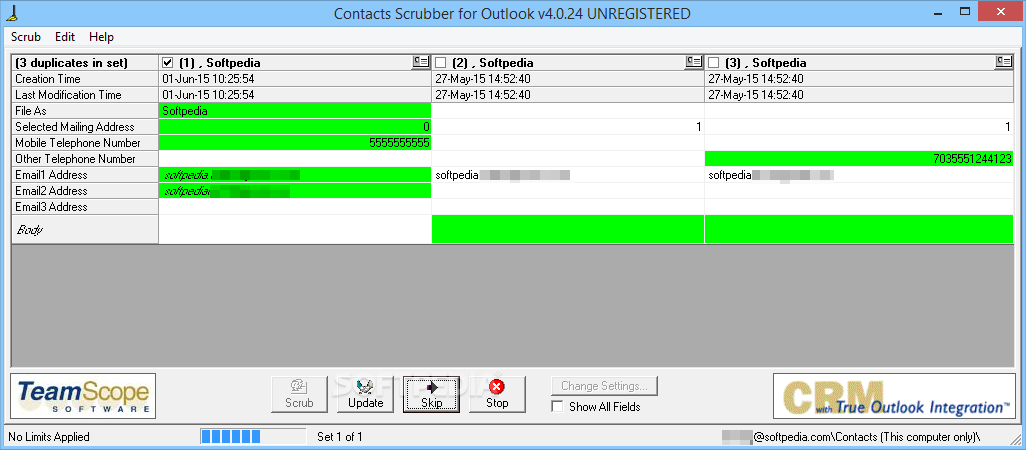Select Email2 Address cell of contact (1)
Image resolution: width=1026 pixels, height=450 pixels.
pos(295,191)
